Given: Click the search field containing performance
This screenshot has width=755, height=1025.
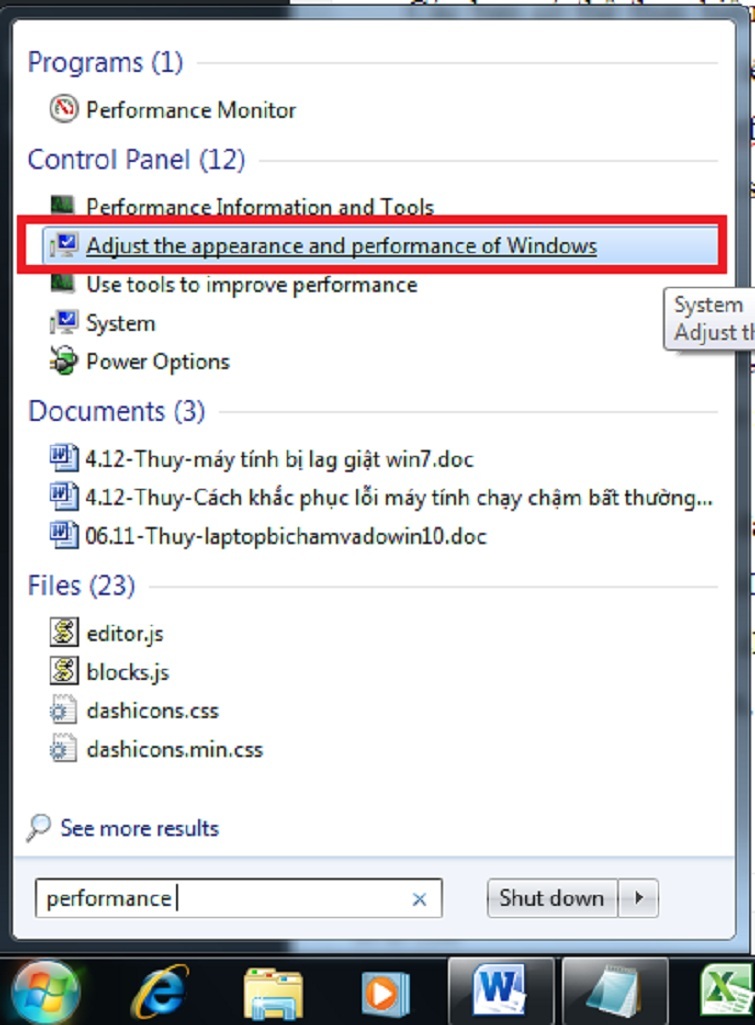Looking at the screenshot, I should tap(239, 898).
